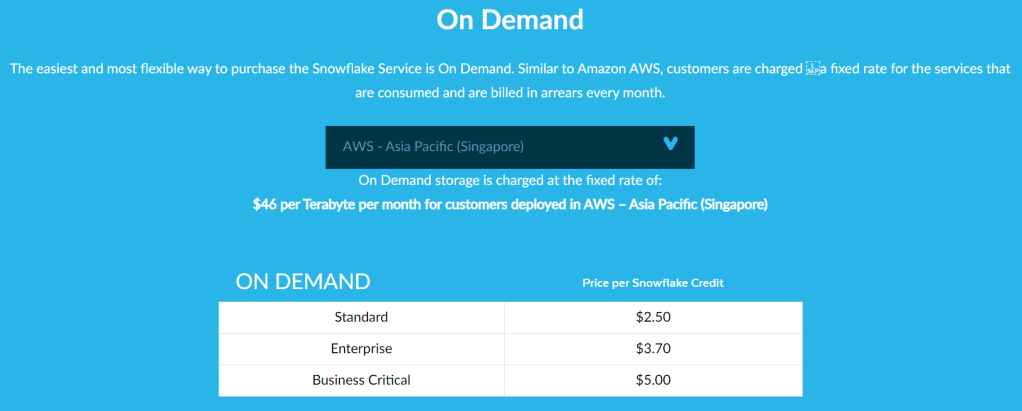The image size is (1022, 411).
Task: Click the down chevron in the region selector
Action: pyautogui.click(x=671, y=144)
